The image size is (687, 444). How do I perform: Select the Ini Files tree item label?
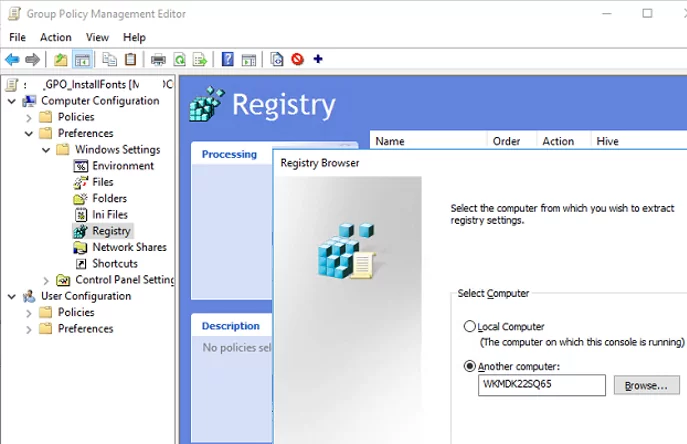click(x=110, y=214)
